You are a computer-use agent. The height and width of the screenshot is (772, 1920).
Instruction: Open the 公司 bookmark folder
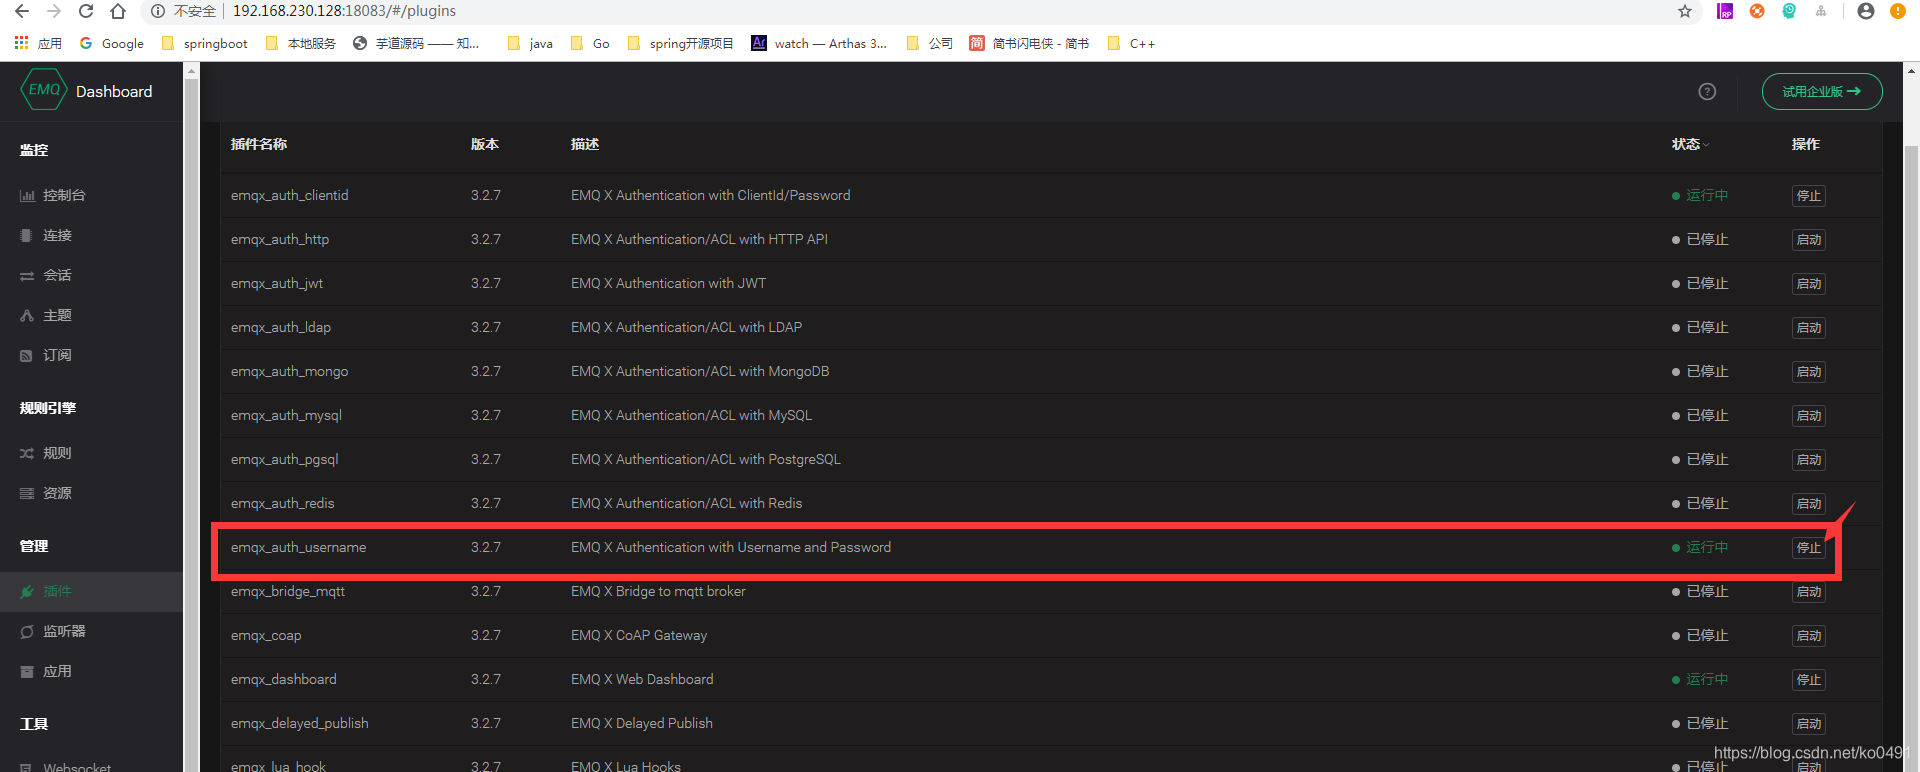pos(929,43)
